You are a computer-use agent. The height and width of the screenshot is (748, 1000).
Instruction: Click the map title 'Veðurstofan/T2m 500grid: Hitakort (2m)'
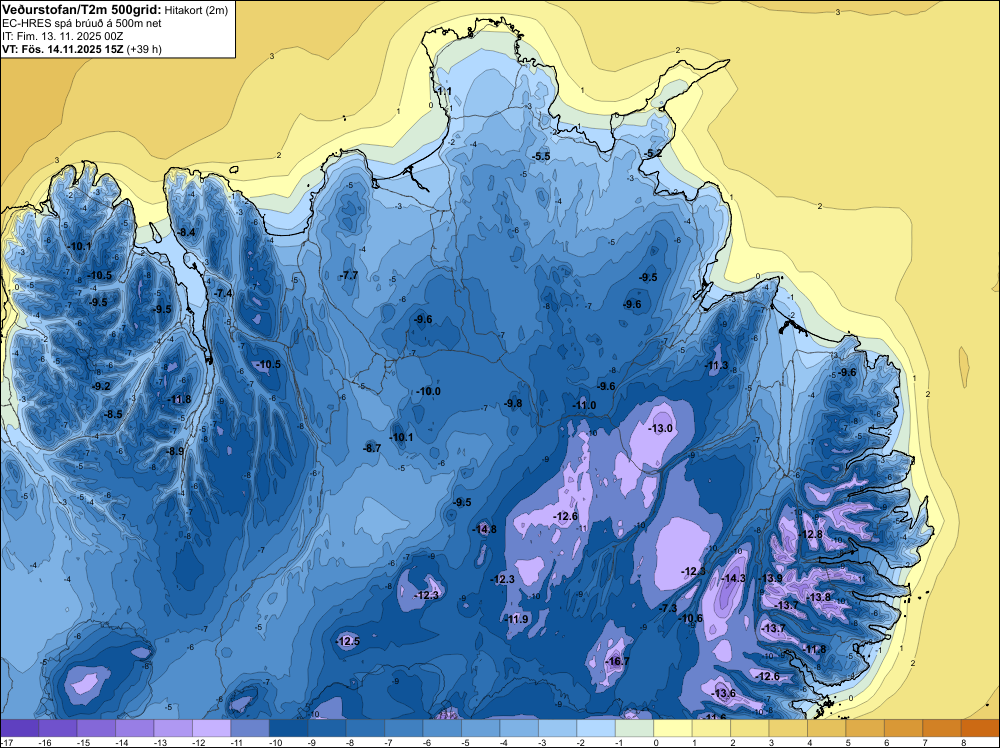pyautogui.click(x=115, y=10)
